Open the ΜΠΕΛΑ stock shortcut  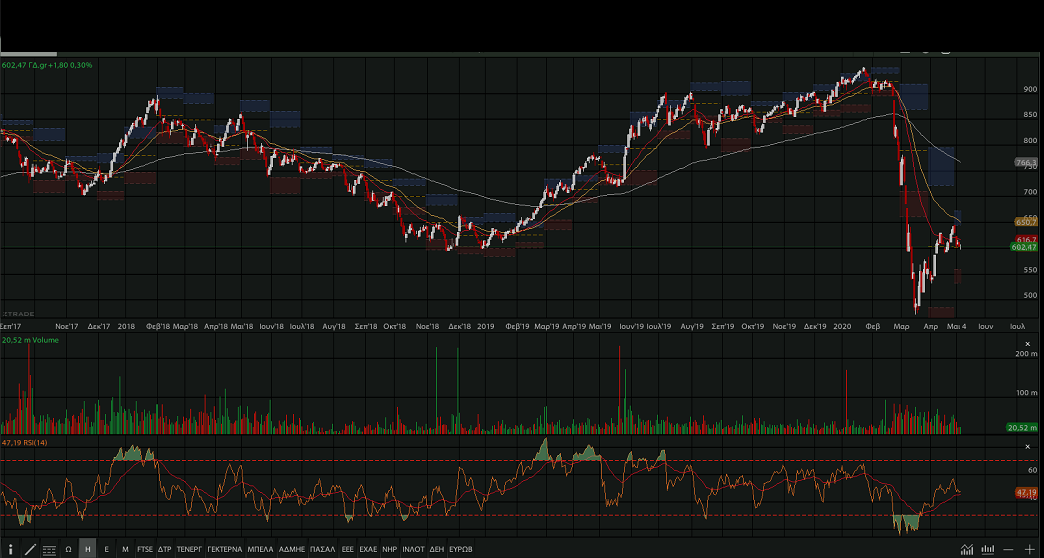(260, 549)
